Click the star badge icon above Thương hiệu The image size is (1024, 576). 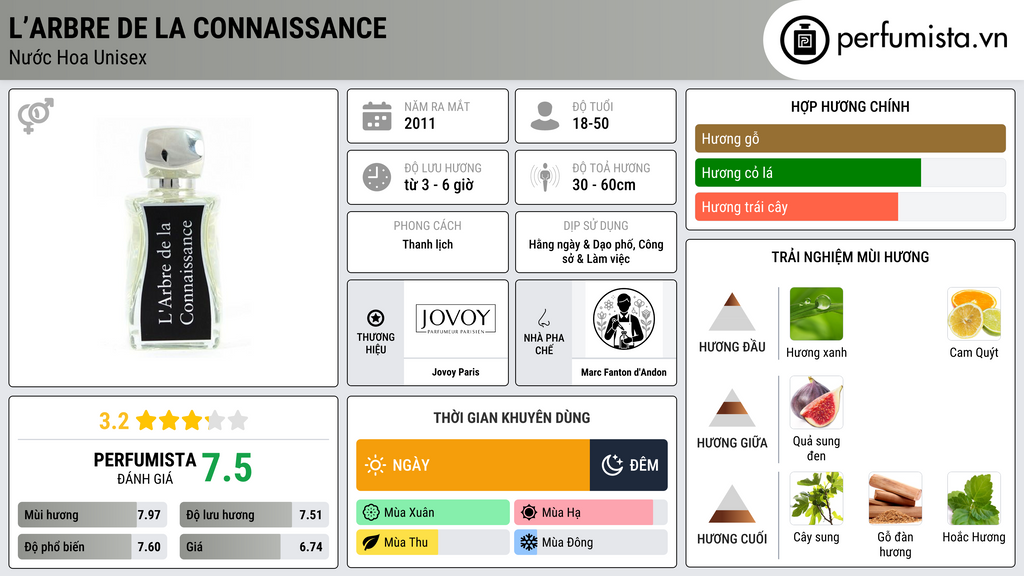pyautogui.click(x=376, y=318)
